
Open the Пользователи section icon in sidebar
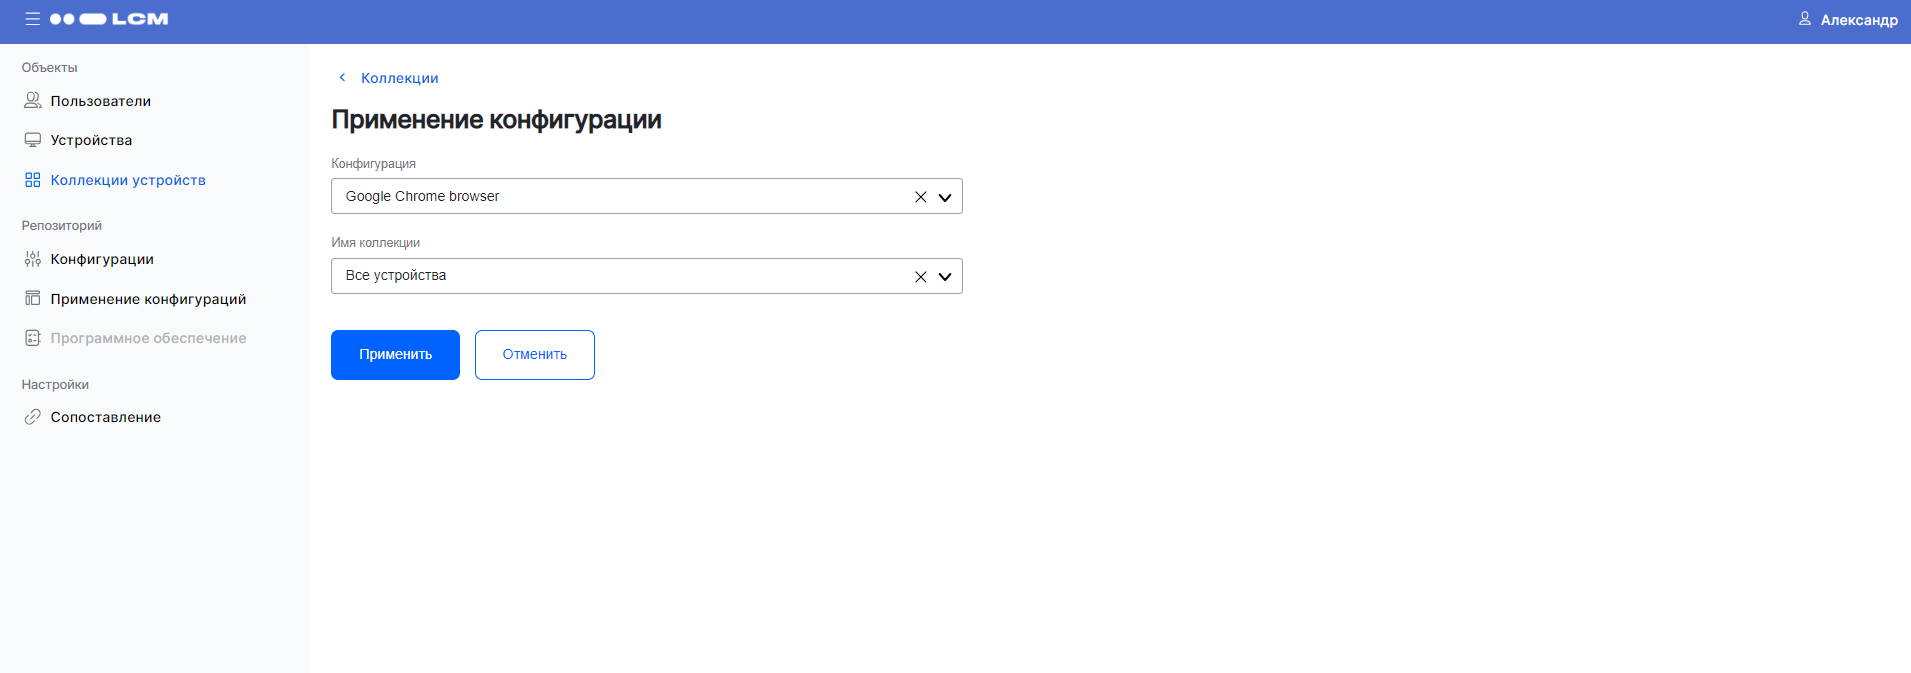[x=31, y=100]
